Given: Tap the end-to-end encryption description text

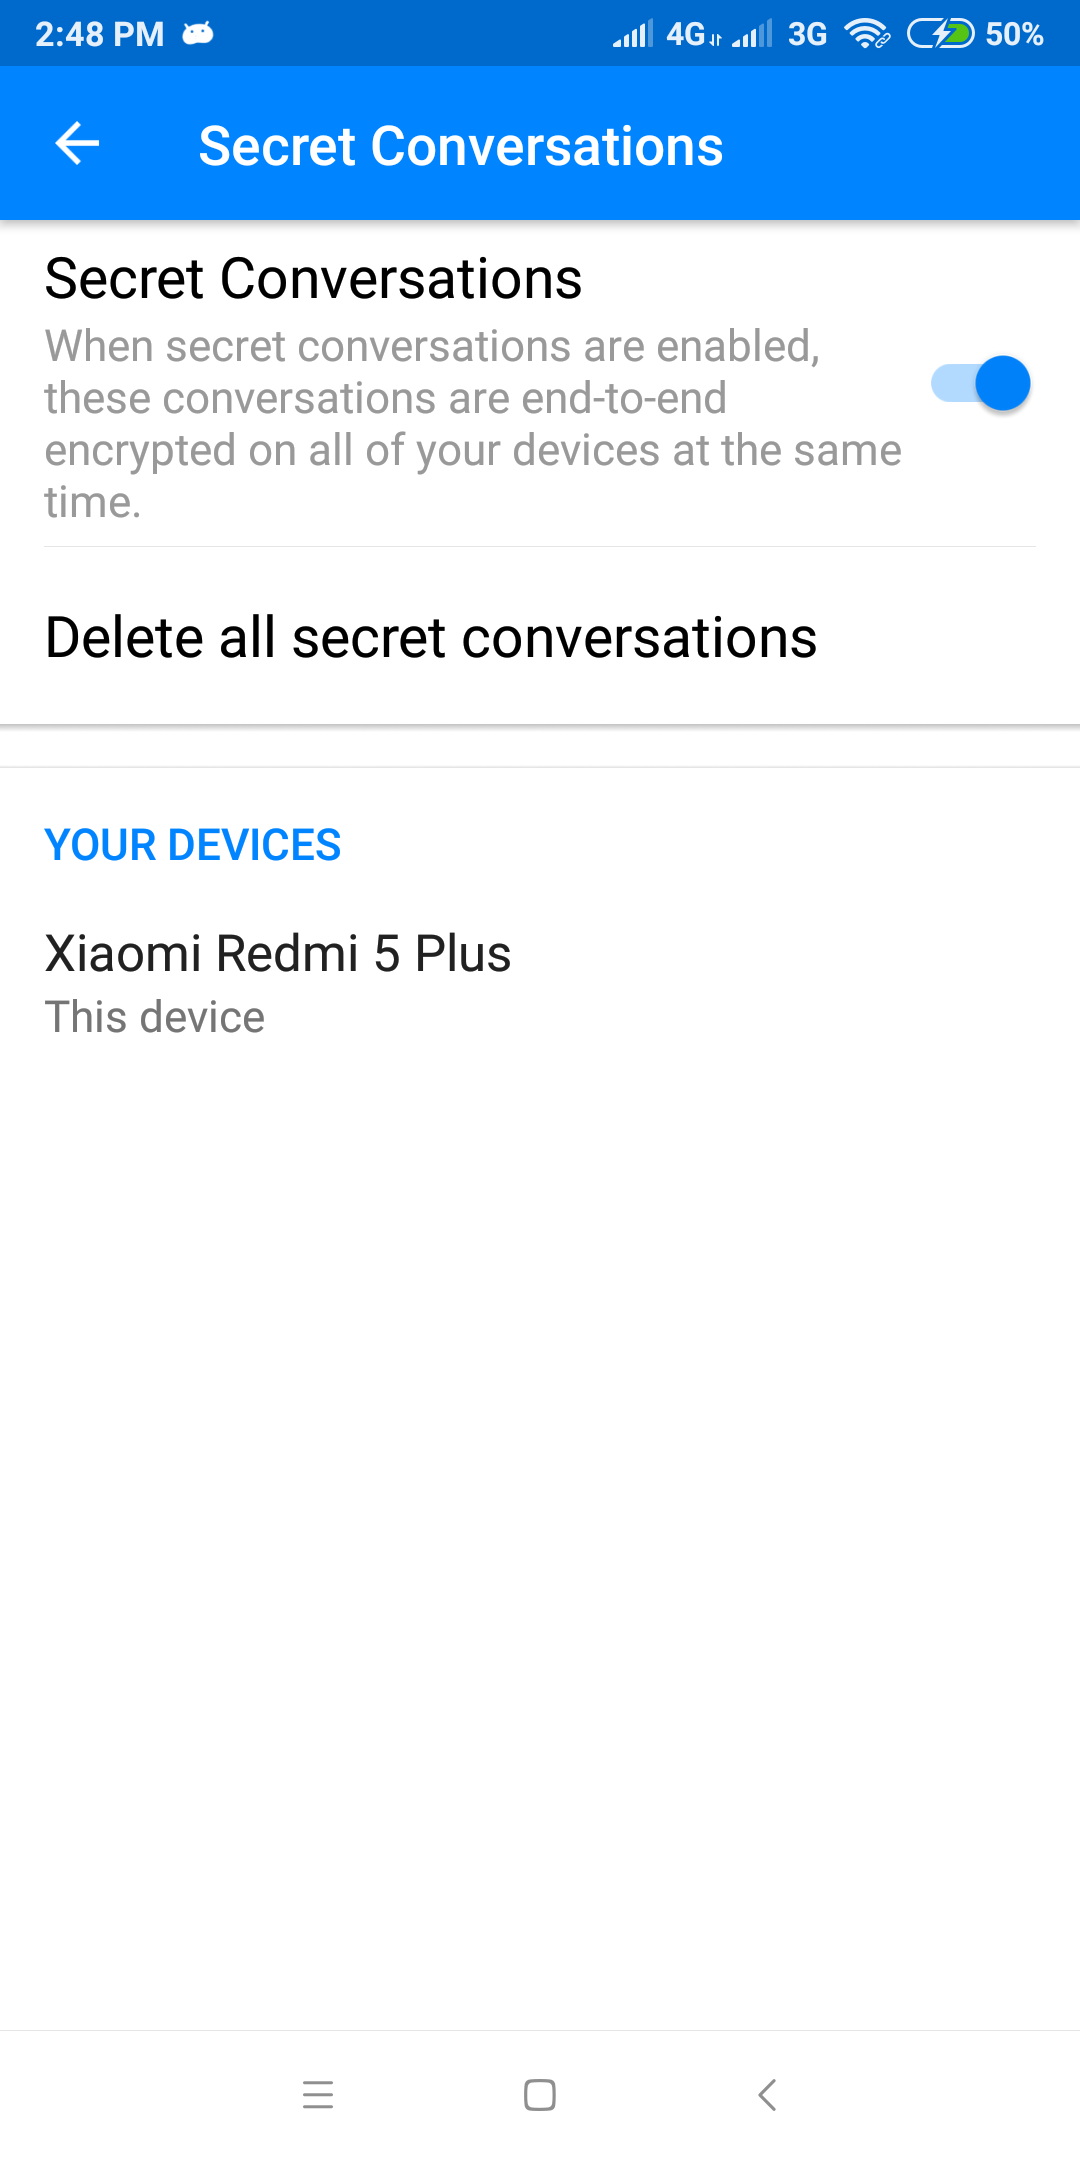Looking at the screenshot, I should pos(473,424).
